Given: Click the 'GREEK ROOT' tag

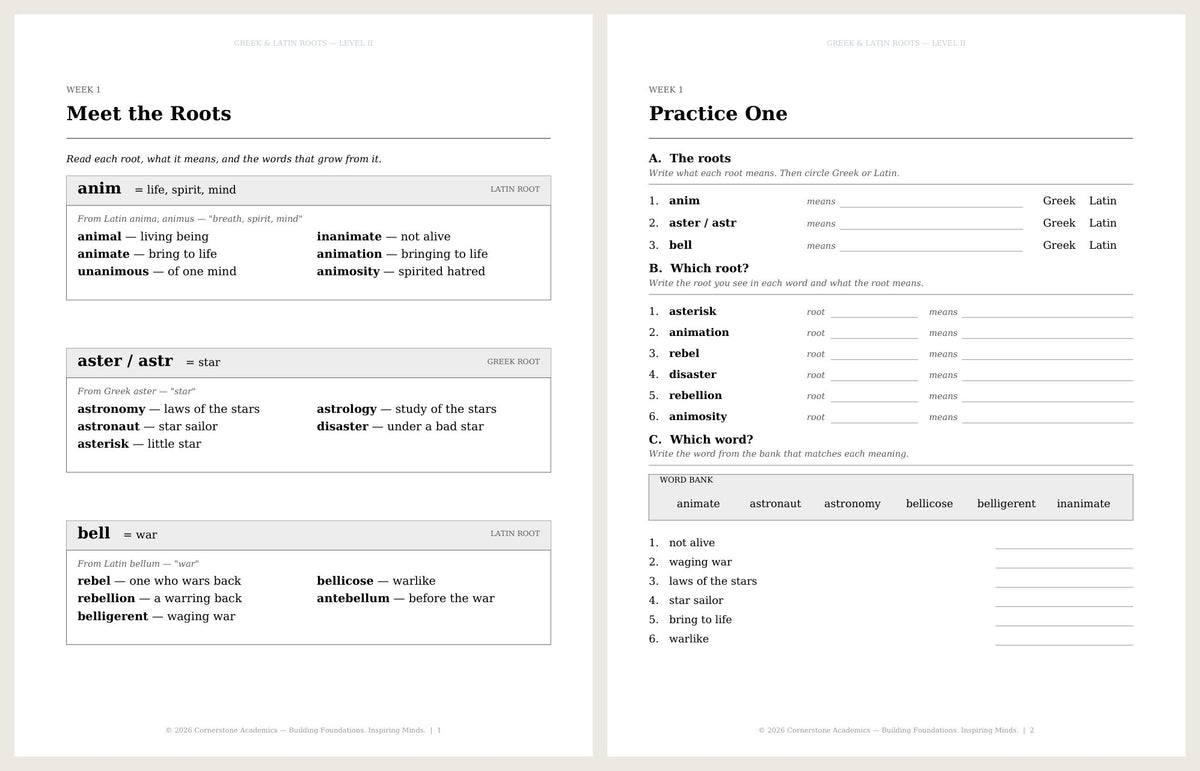Looking at the screenshot, I should tap(513, 362).
